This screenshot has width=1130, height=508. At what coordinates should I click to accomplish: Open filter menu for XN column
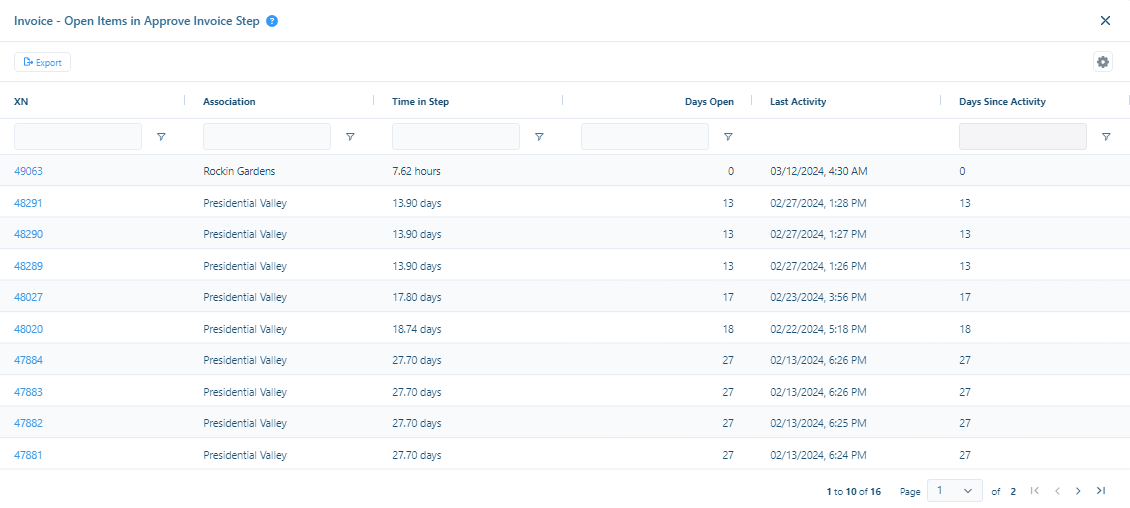pyautogui.click(x=161, y=137)
